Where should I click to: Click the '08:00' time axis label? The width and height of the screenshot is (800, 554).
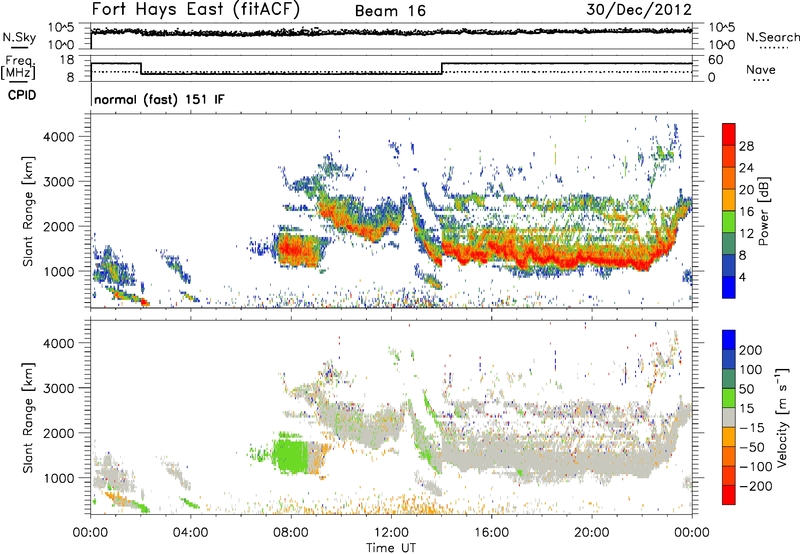point(291,532)
